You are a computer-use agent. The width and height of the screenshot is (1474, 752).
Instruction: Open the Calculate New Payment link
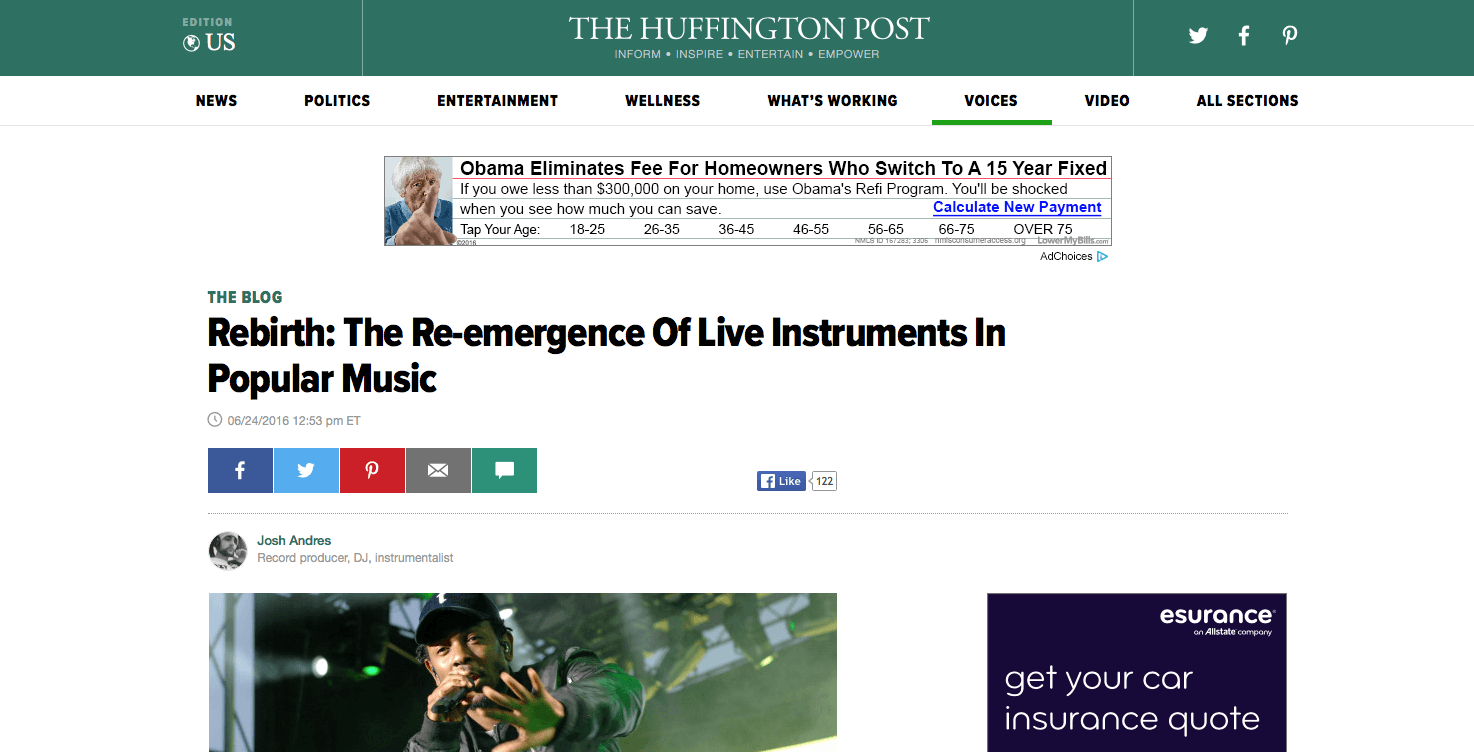coord(1017,207)
